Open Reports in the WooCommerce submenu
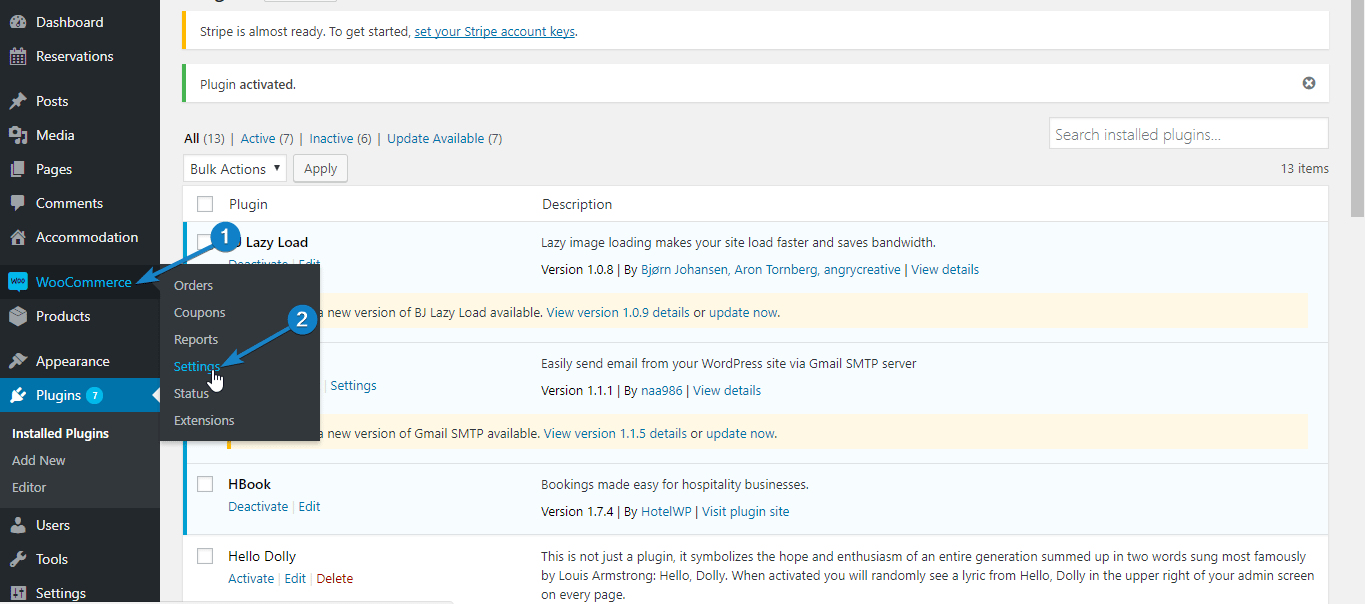1365x604 pixels. pos(196,339)
